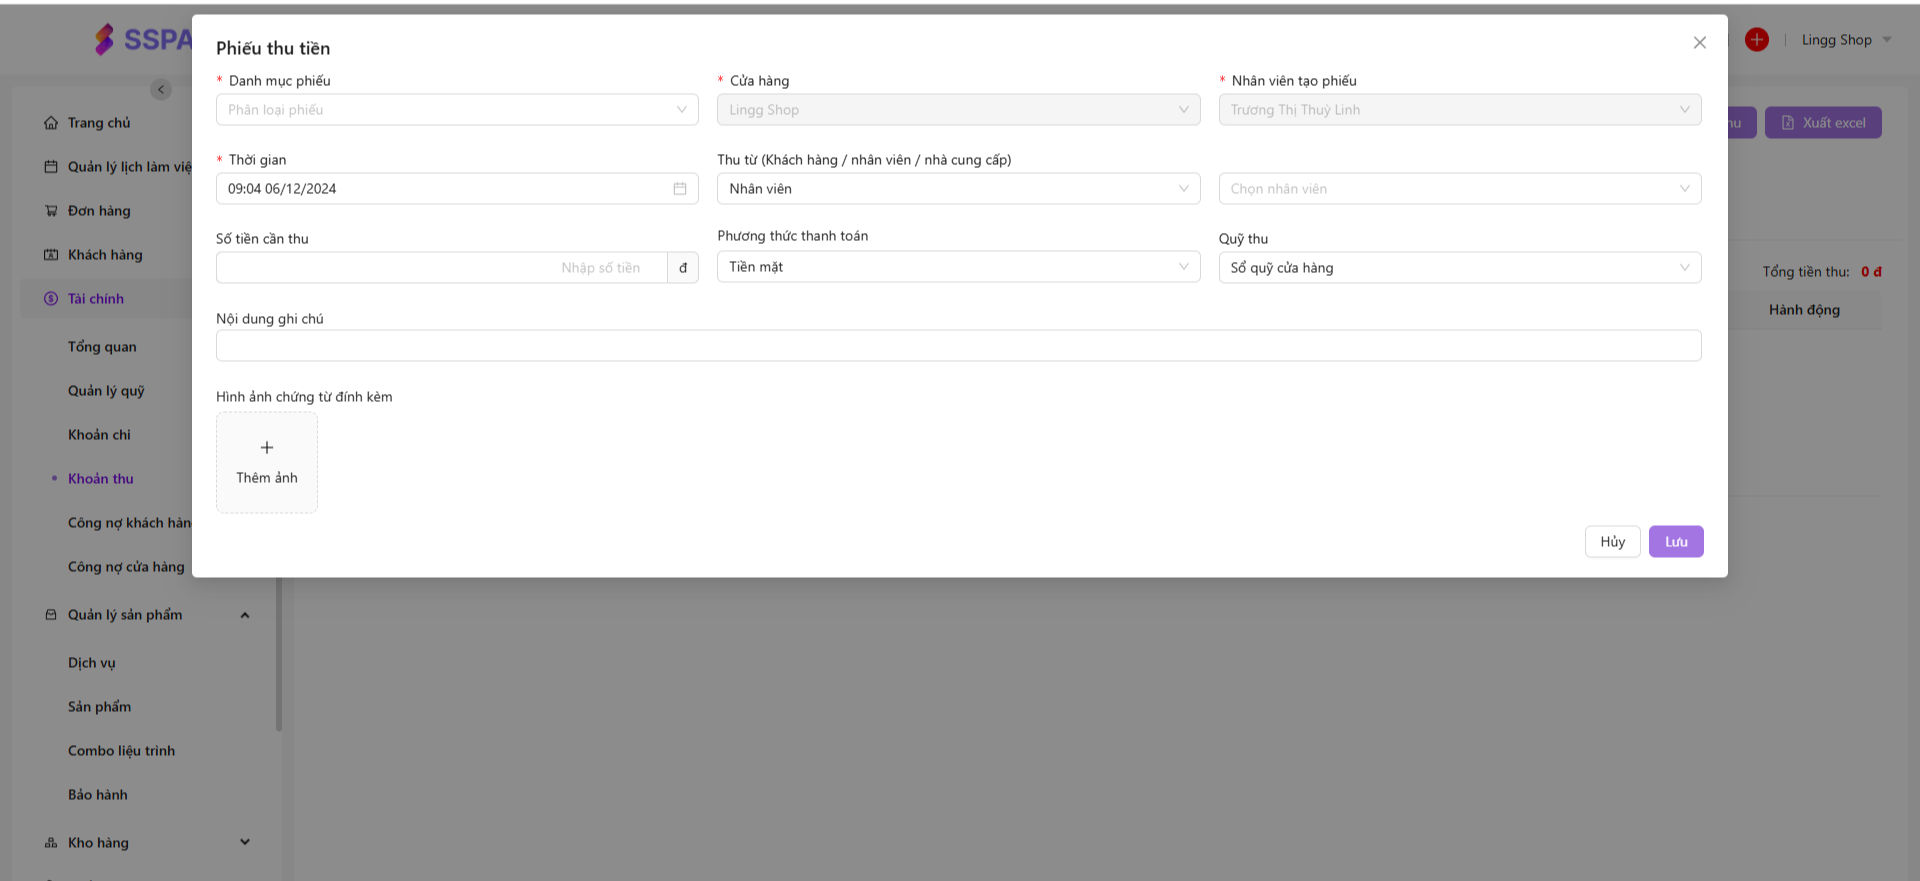1920x881 pixels.
Task: Open Tổng quan submenu item
Action: click(x=102, y=347)
